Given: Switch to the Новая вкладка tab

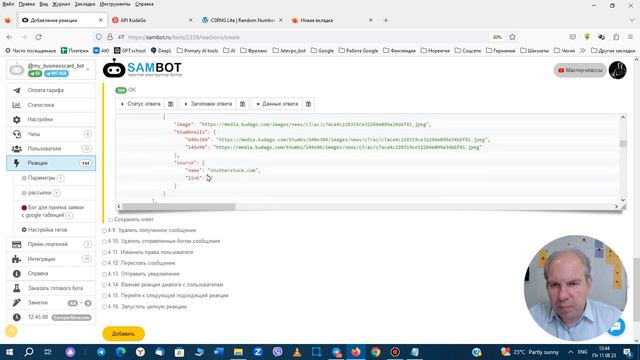Looking at the screenshot, I should [x=333, y=20].
